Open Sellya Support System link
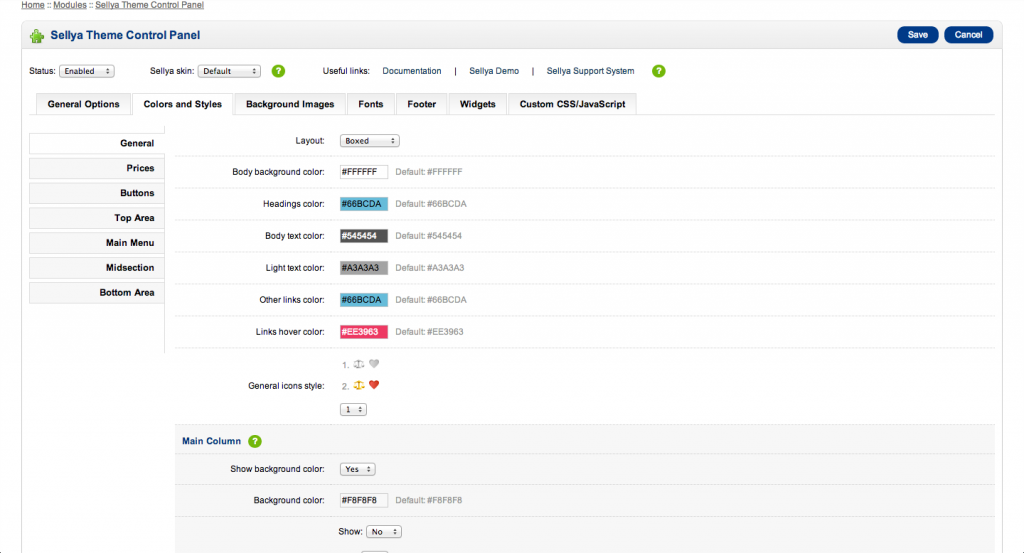Screen dimensions: 1024x553 point(590,71)
